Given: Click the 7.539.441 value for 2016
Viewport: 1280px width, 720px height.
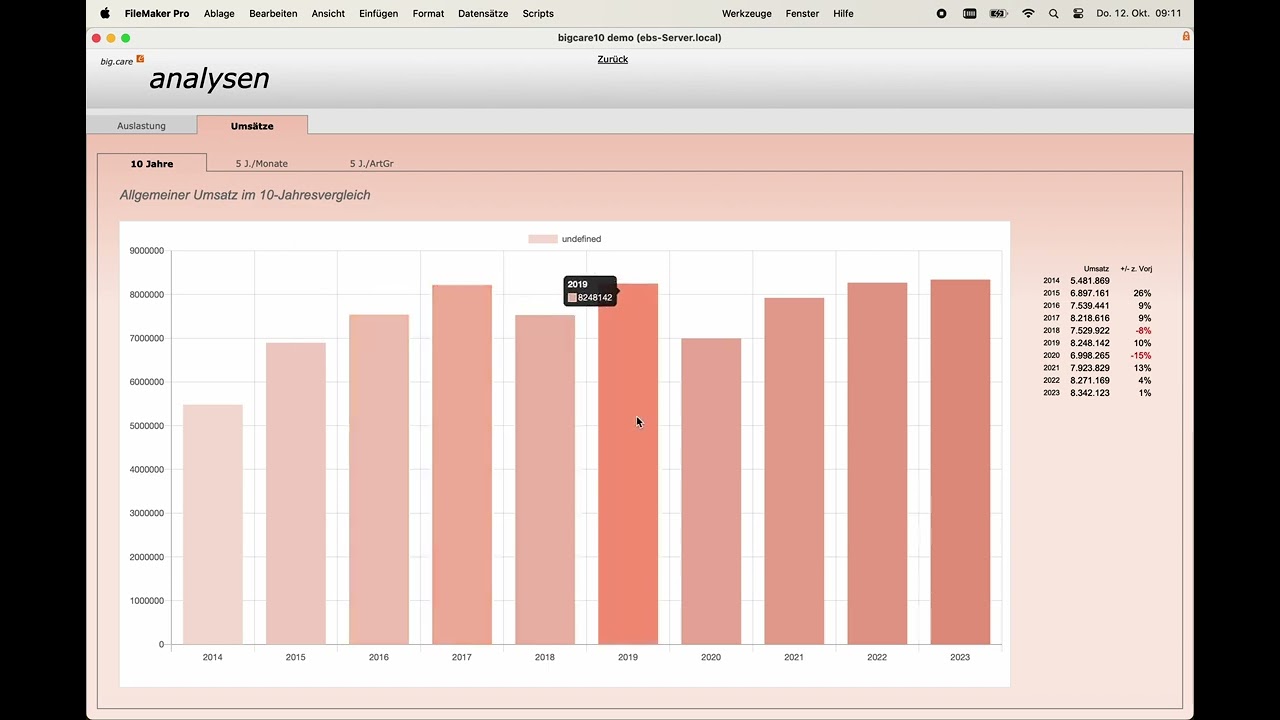Looking at the screenshot, I should coord(1090,306).
